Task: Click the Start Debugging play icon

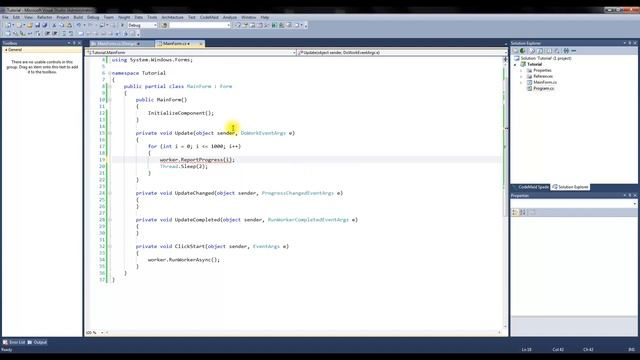Action: tap(122, 25)
